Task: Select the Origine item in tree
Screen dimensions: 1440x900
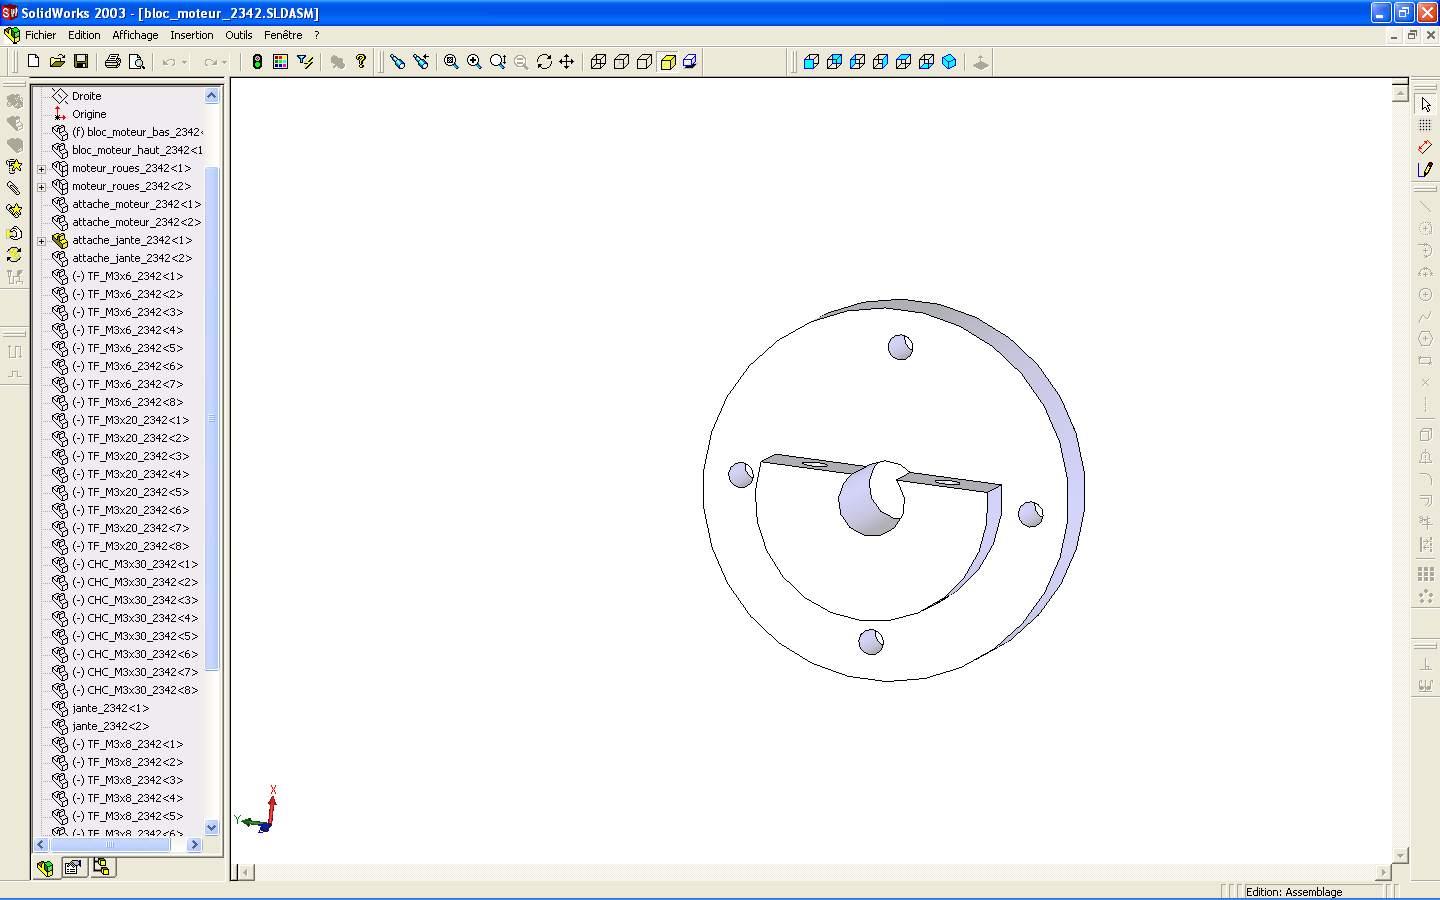Action: point(88,114)
